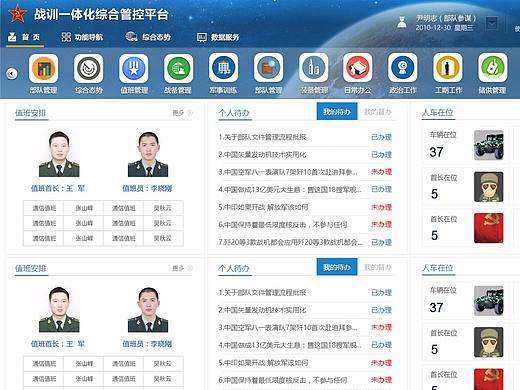Open item 5.中印如果开战 in second panel
Image resolution: width=520 pixels, height=390 pixels.
263,363
